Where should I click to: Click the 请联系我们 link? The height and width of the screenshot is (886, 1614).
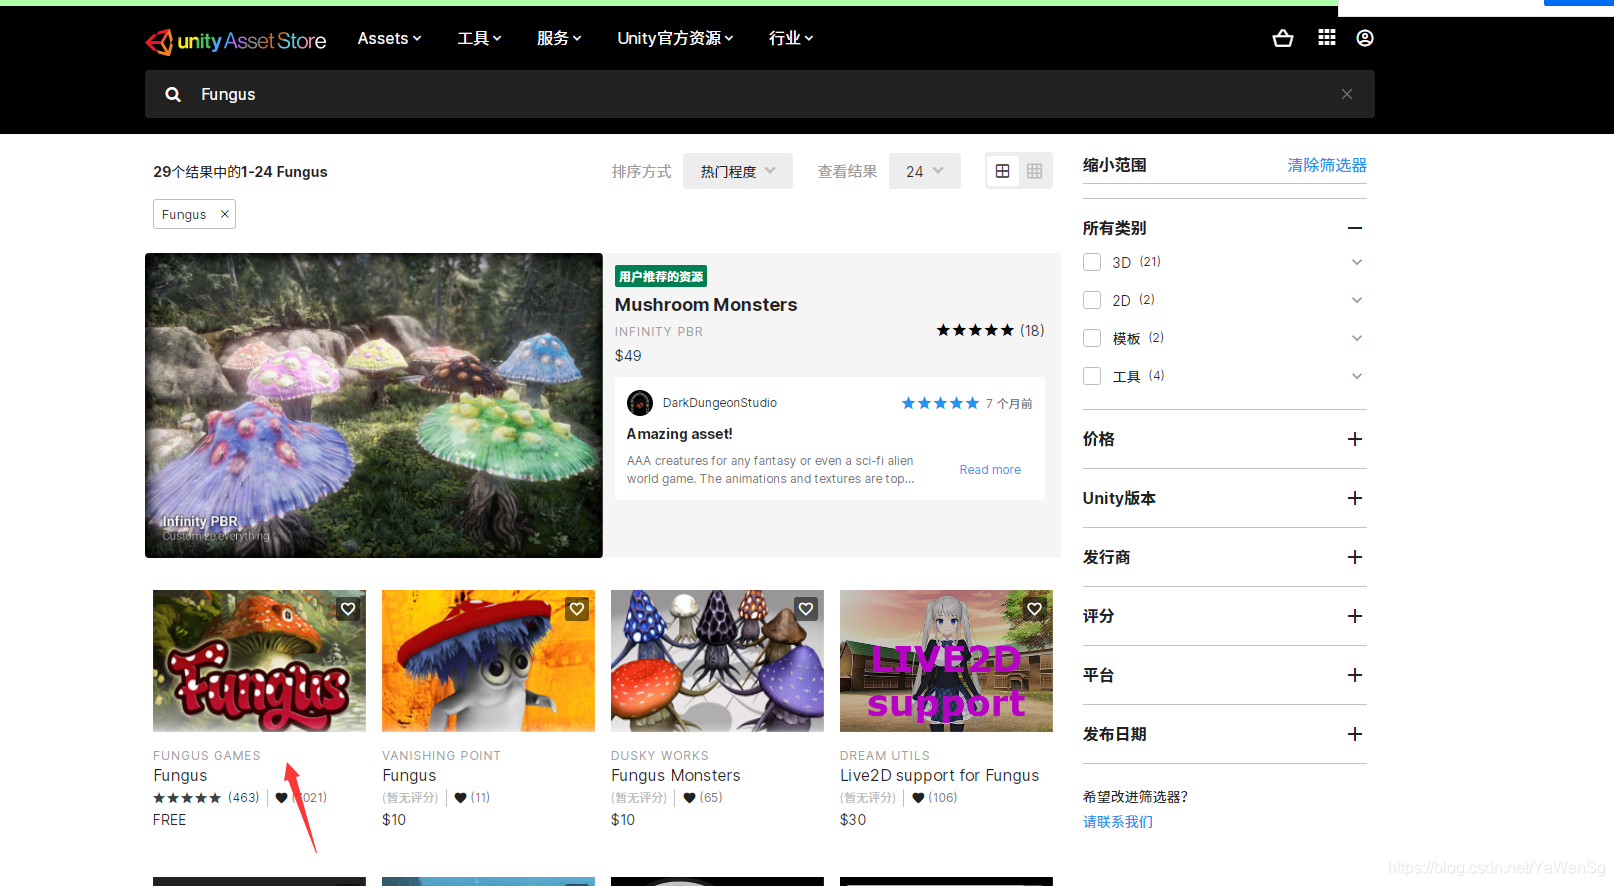click(x=1118, y=822)
